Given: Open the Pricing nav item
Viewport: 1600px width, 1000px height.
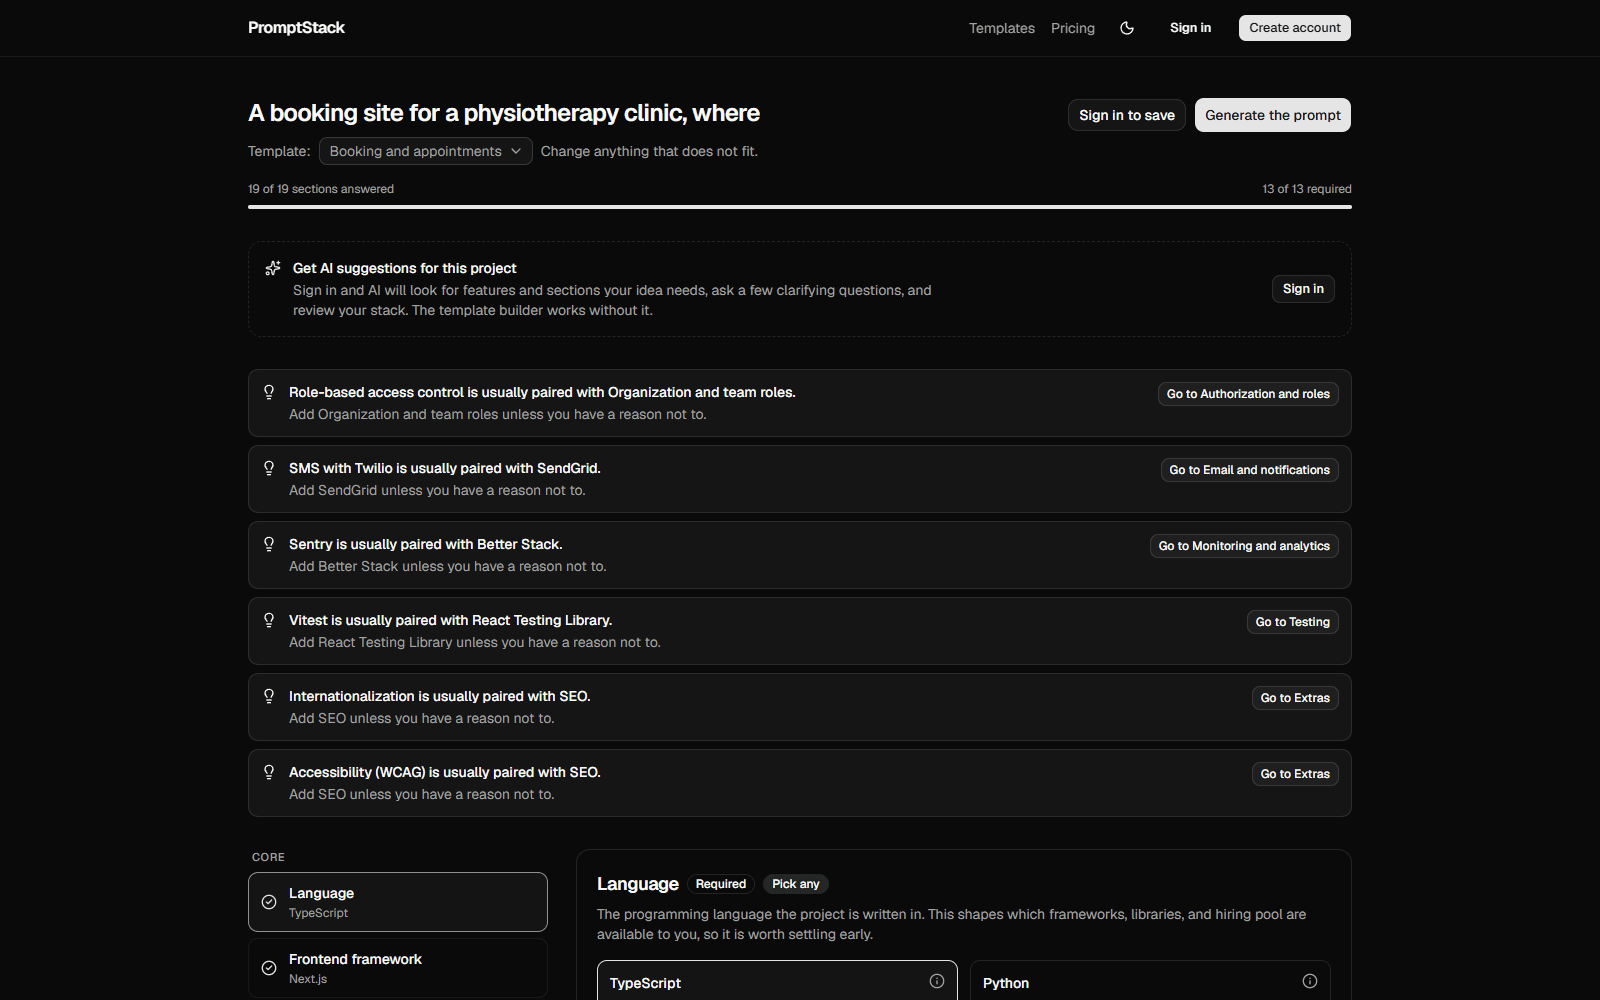Looking at the screenshot, I should pyautogui.click(x=1073, y=28).
